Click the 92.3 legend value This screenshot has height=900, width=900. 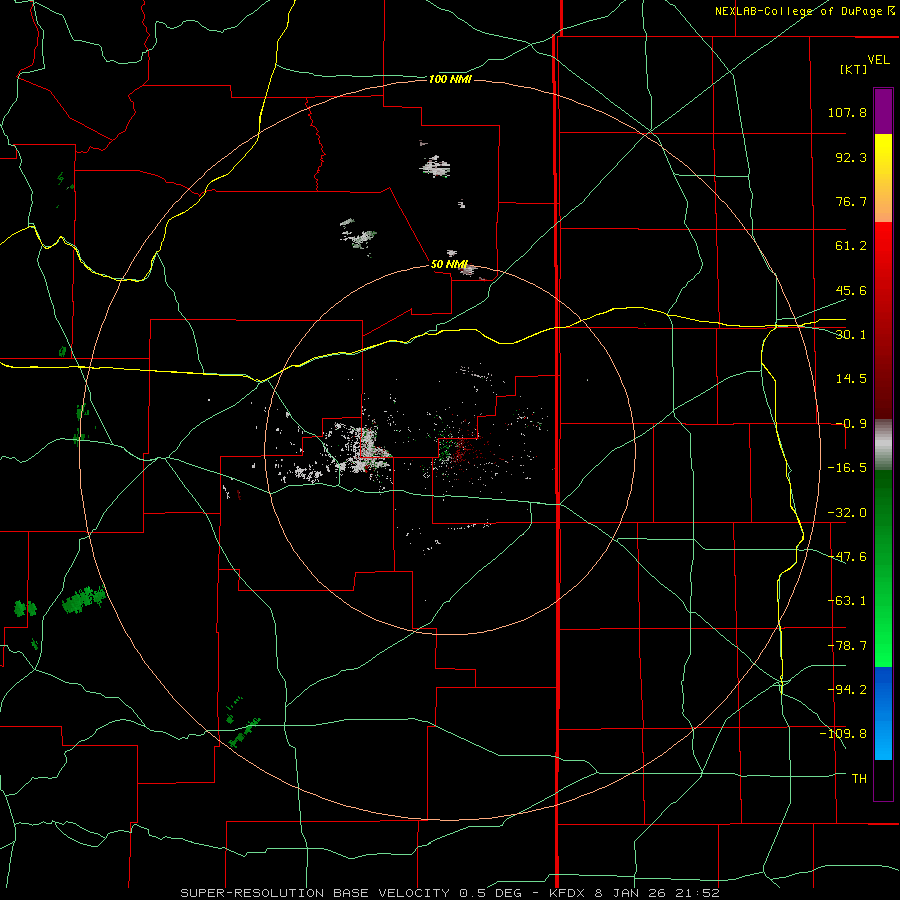coord(851,157)
